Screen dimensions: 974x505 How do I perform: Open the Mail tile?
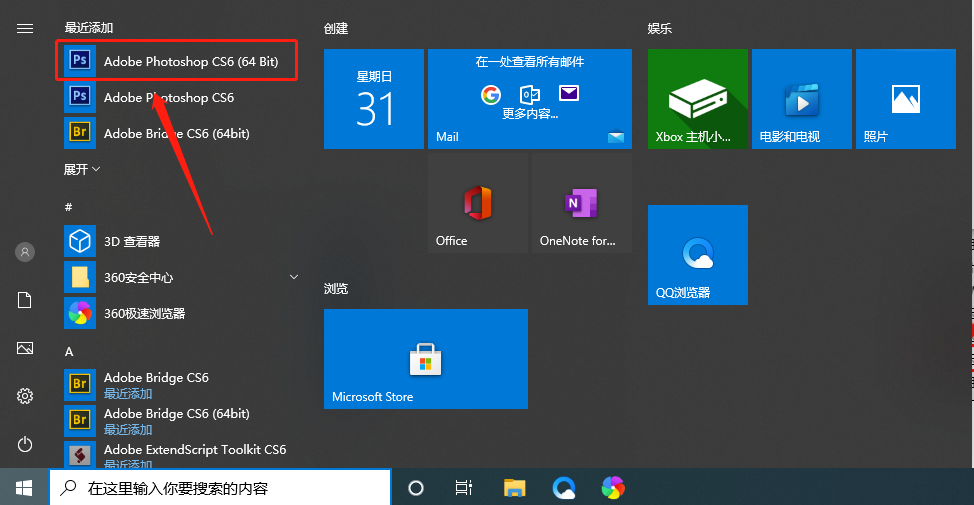(530, 99)
